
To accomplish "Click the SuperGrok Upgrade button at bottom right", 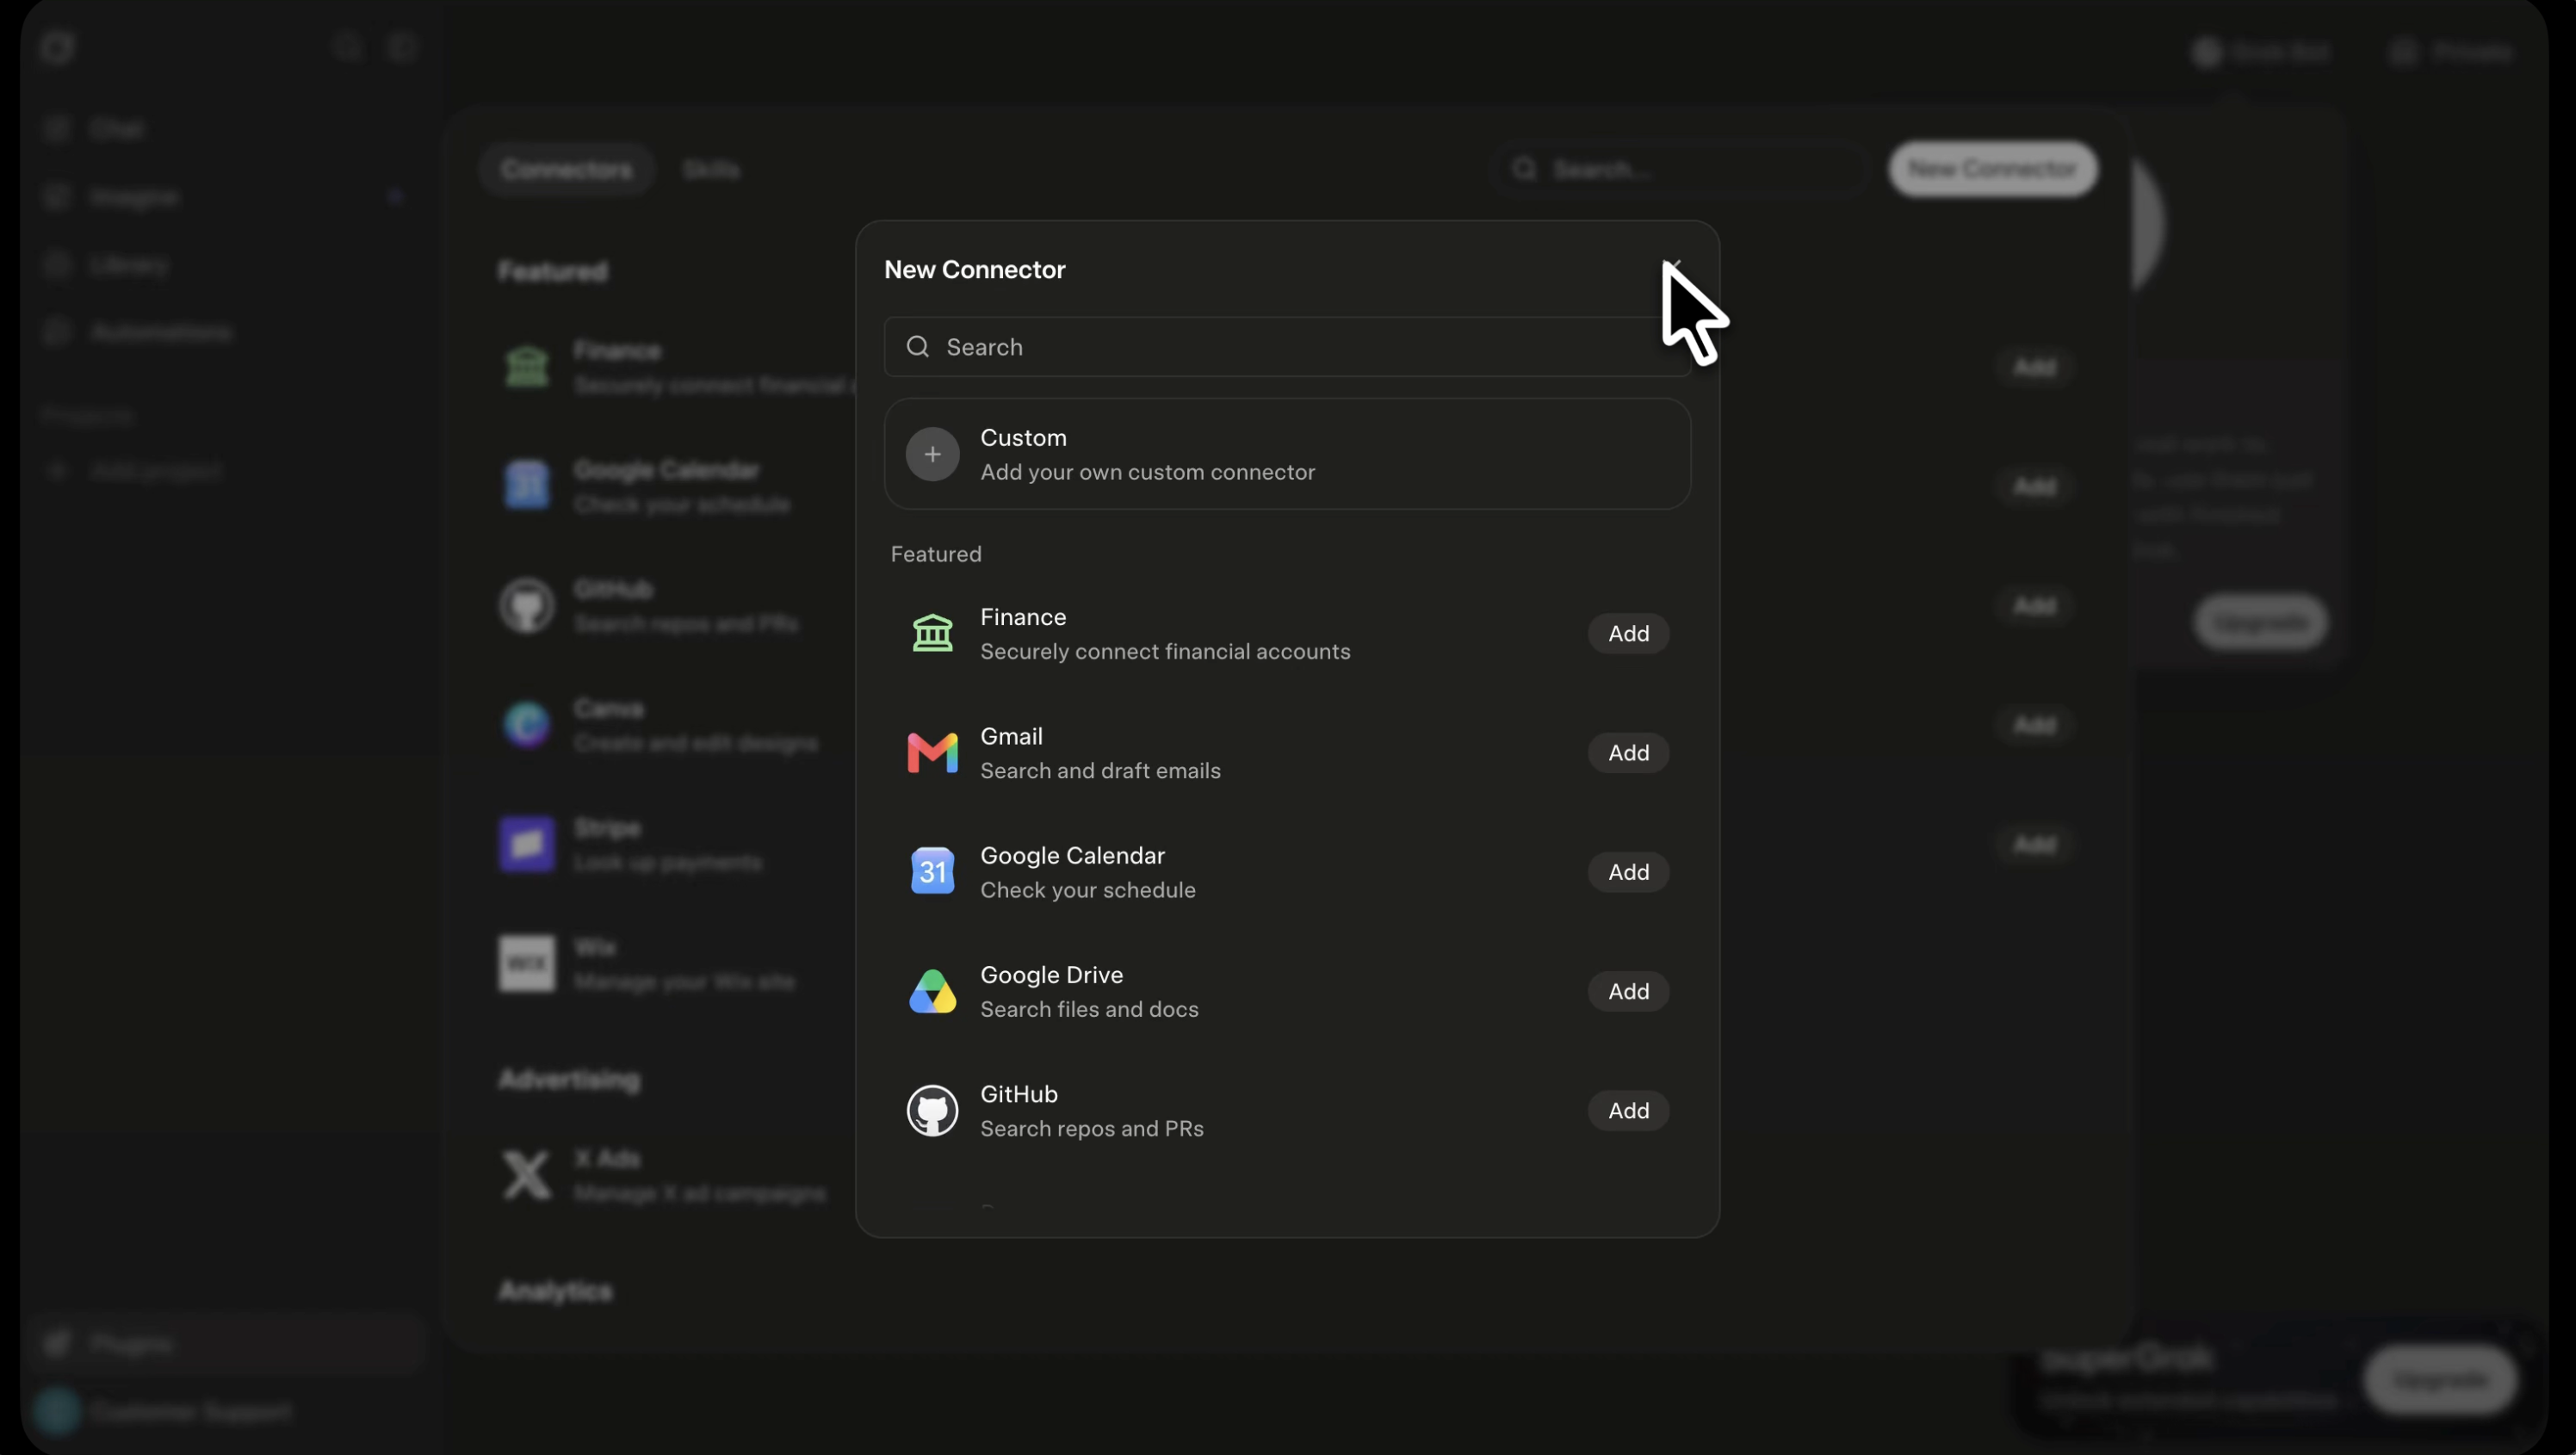I will click(2441, 1380).
